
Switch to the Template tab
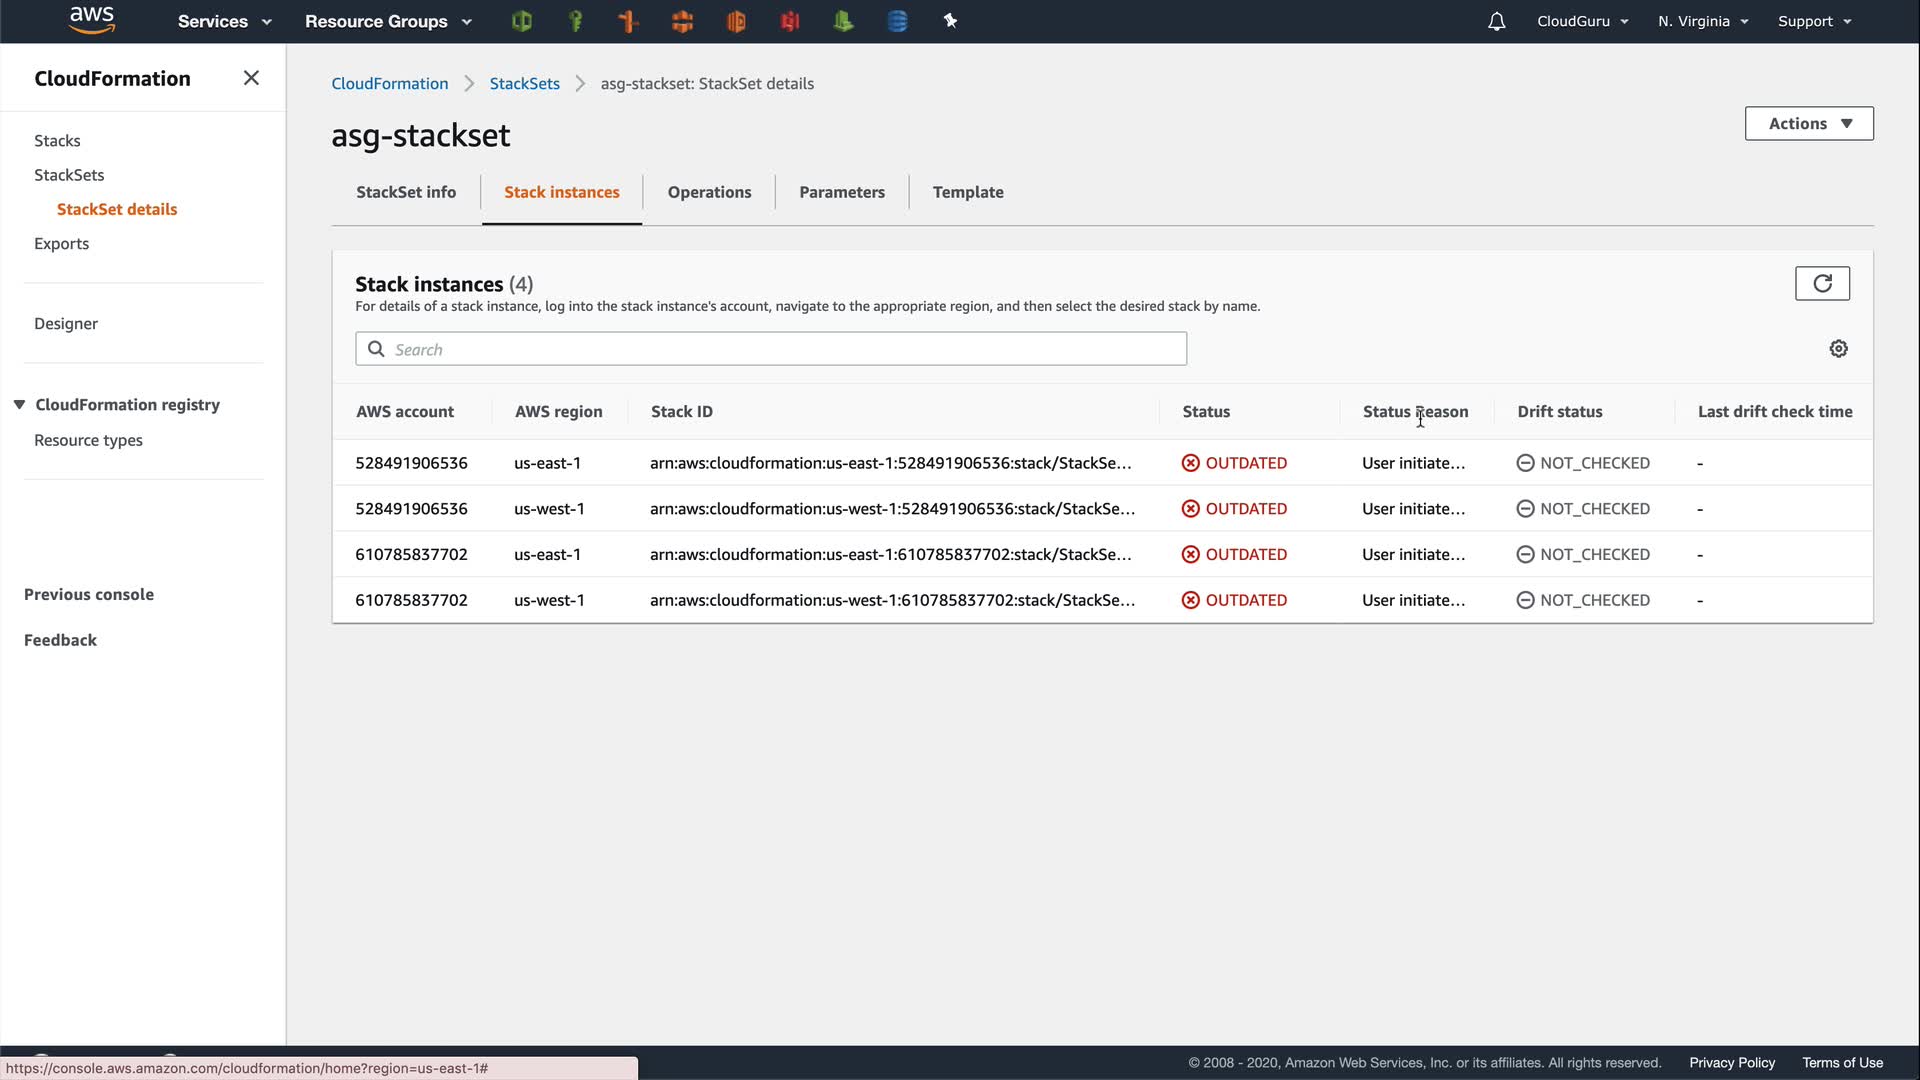coord(967,192)
